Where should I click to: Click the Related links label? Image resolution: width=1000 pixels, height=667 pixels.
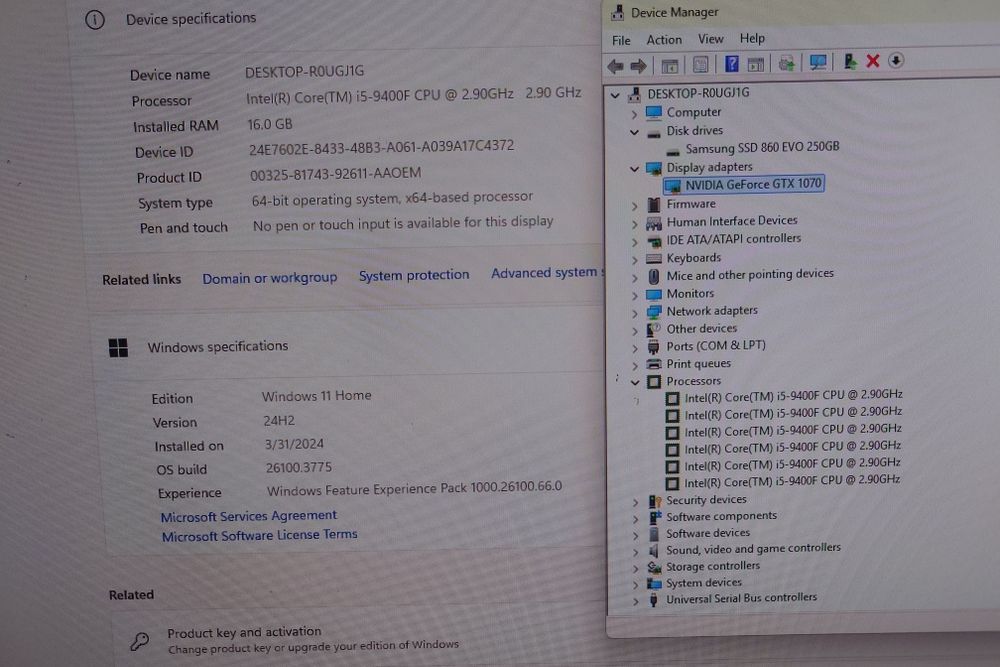142,279
